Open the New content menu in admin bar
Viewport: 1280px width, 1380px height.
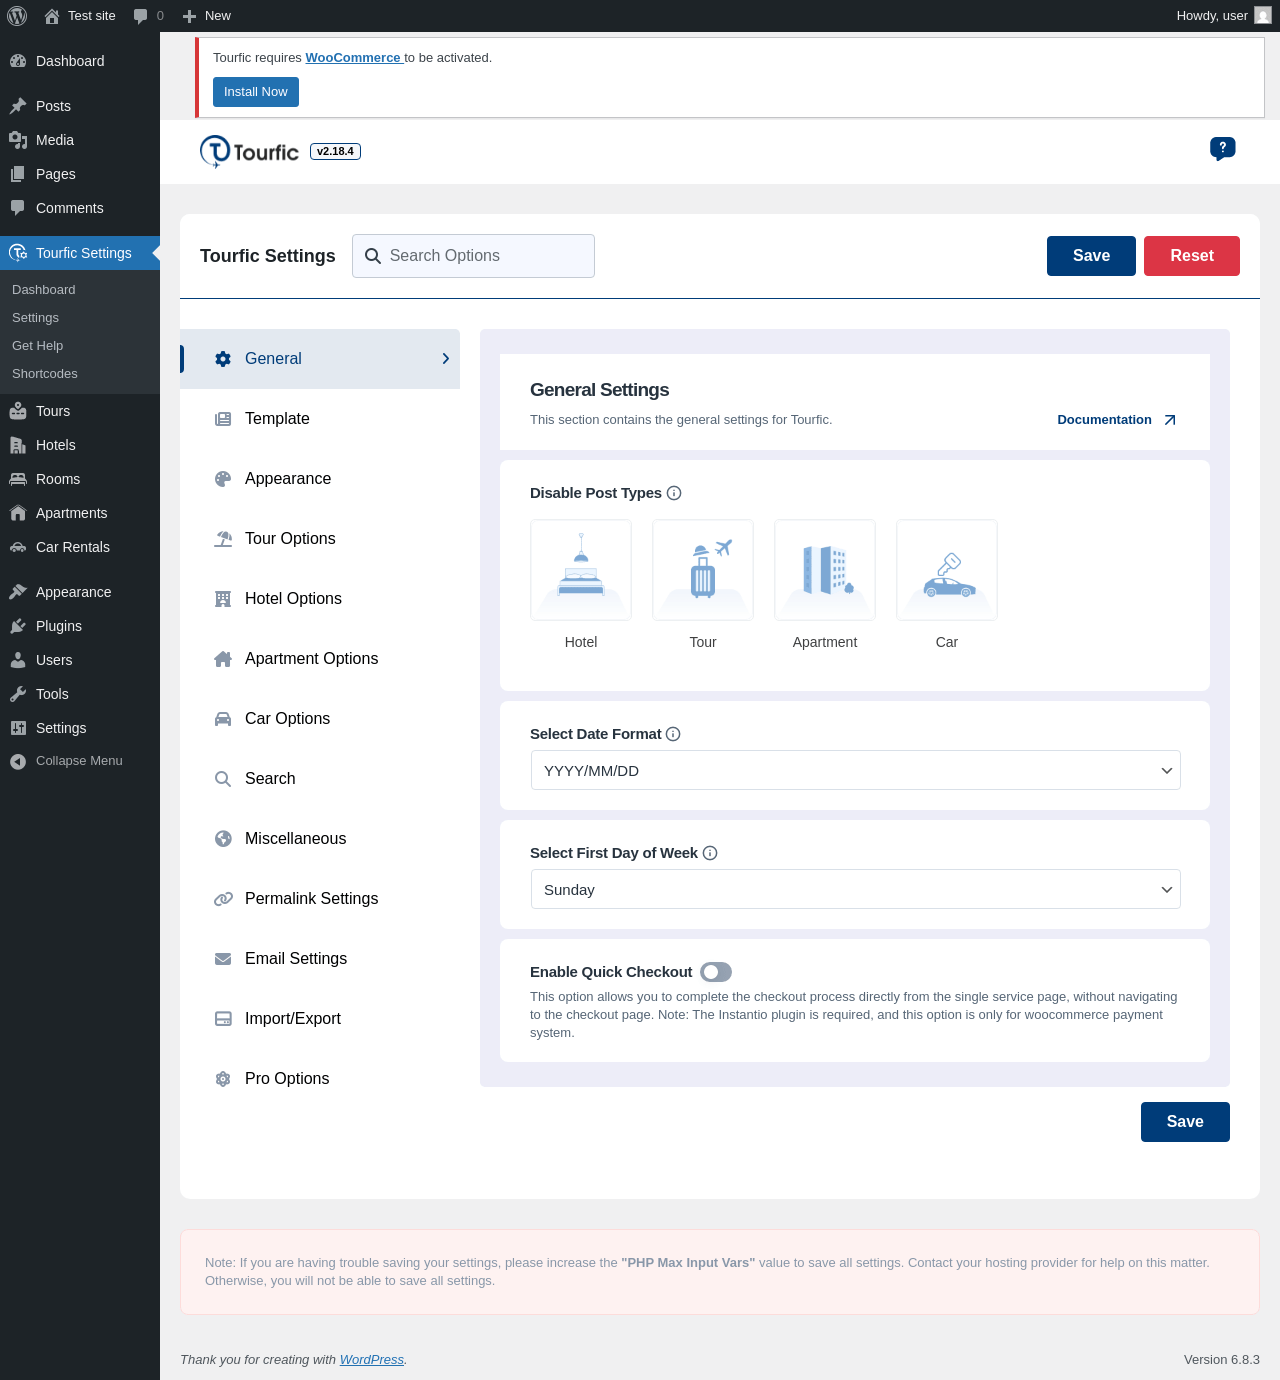pos(207,16)
